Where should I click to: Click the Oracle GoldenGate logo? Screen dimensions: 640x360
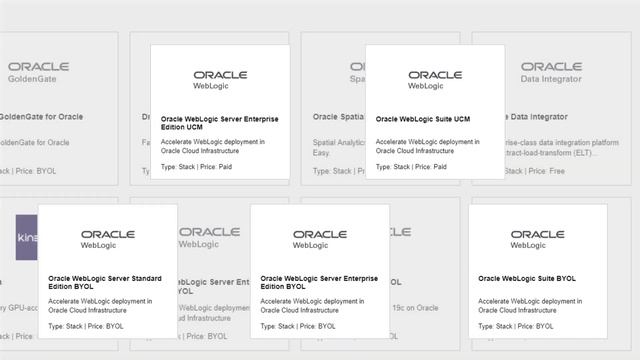(38, 72)
